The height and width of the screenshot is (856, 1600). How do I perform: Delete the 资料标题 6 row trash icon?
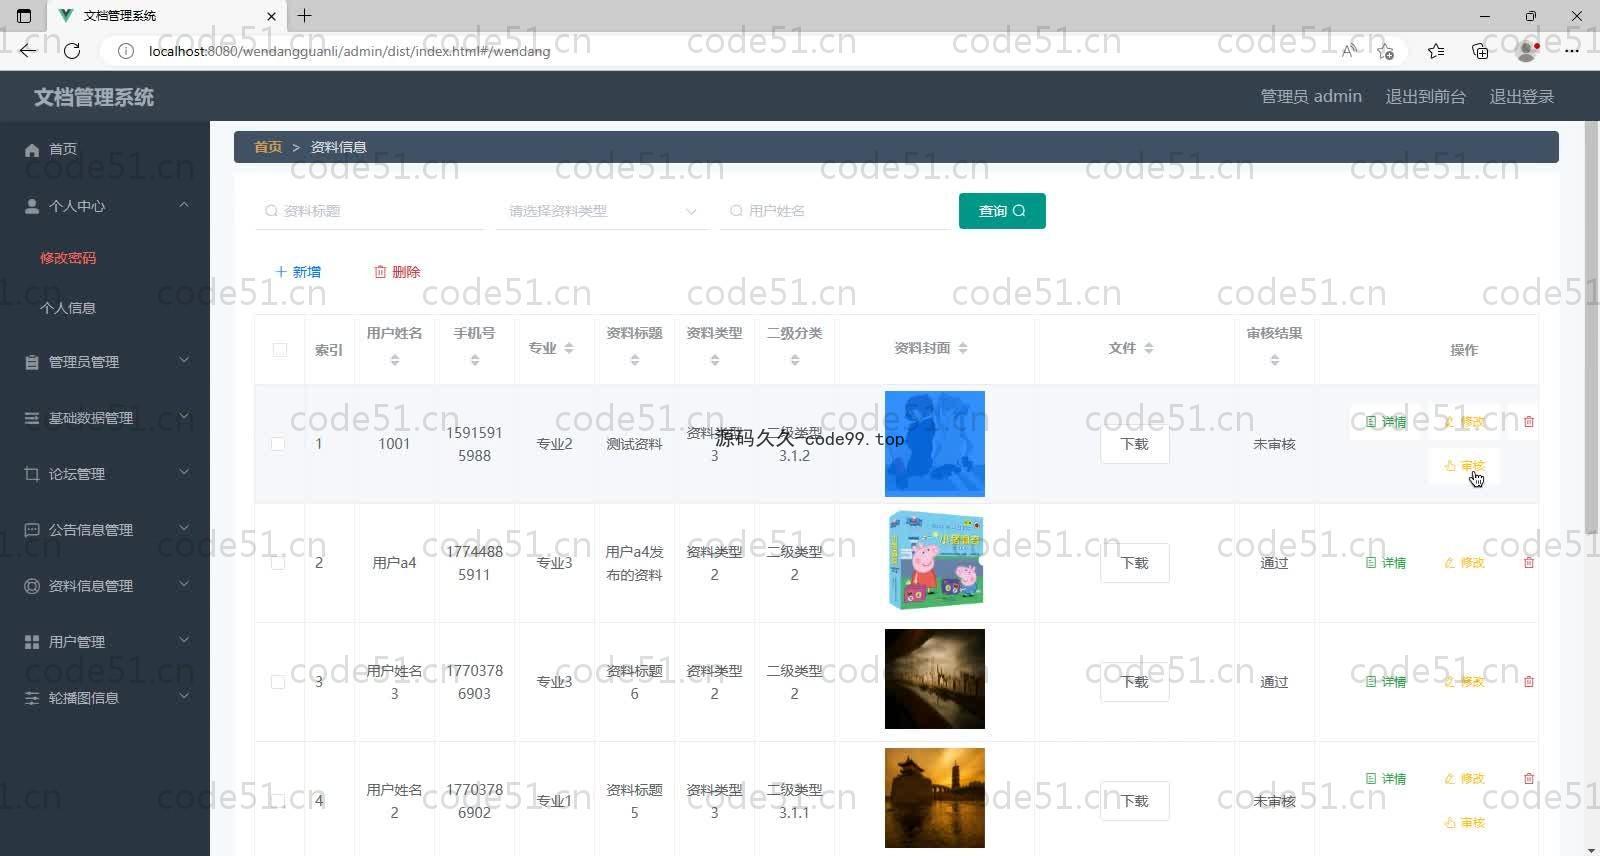tap(1528, 682)
